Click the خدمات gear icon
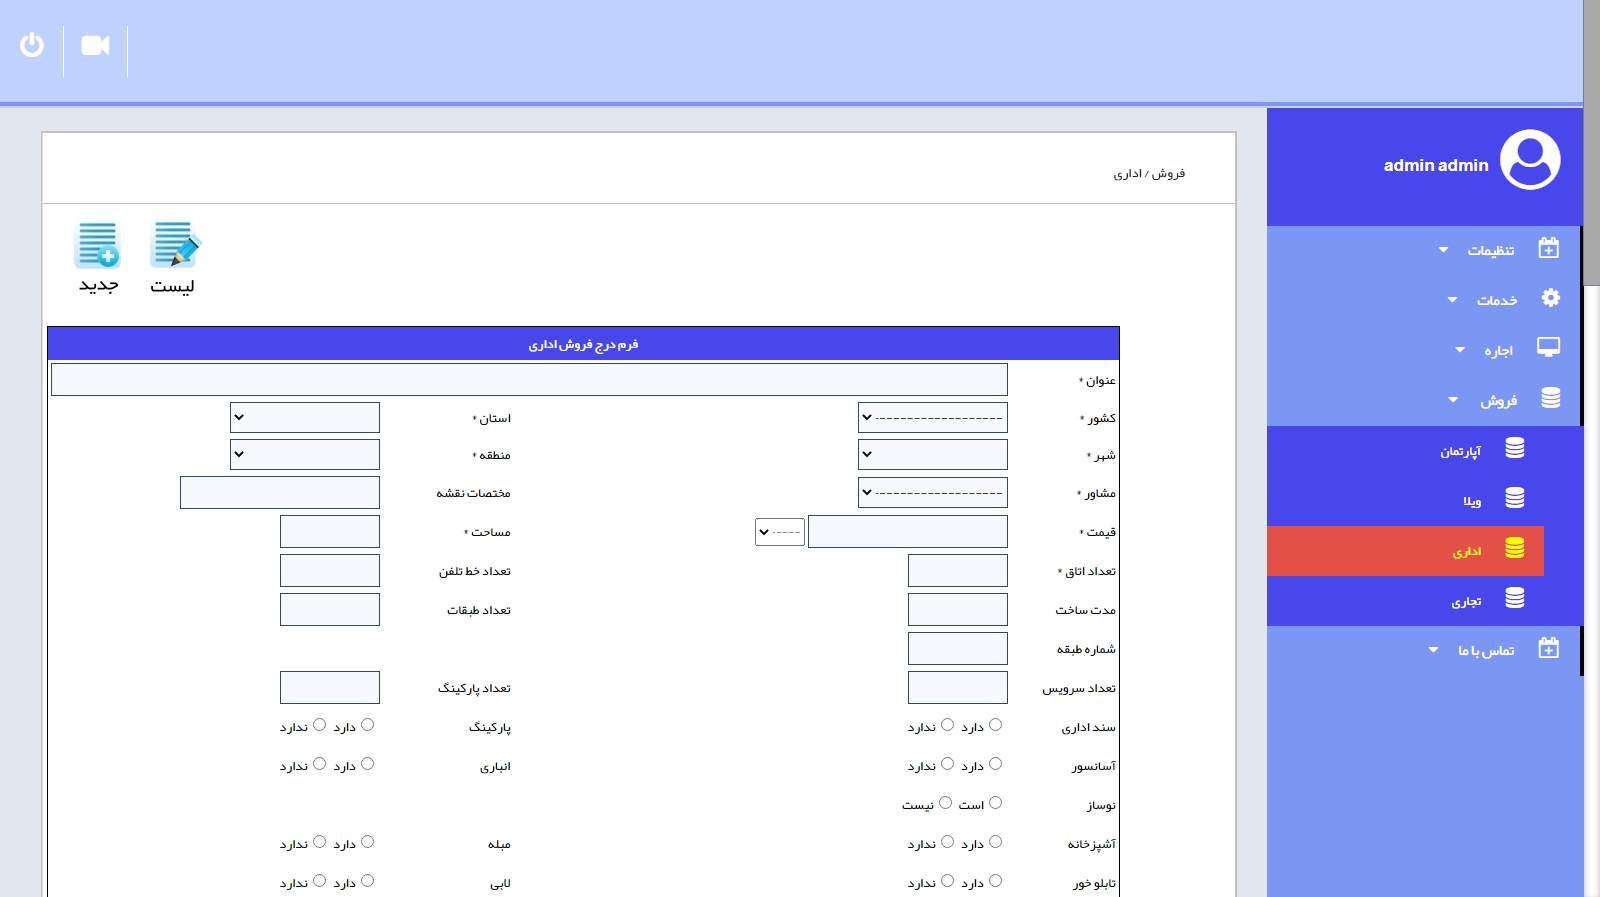 coord(1550,298)
